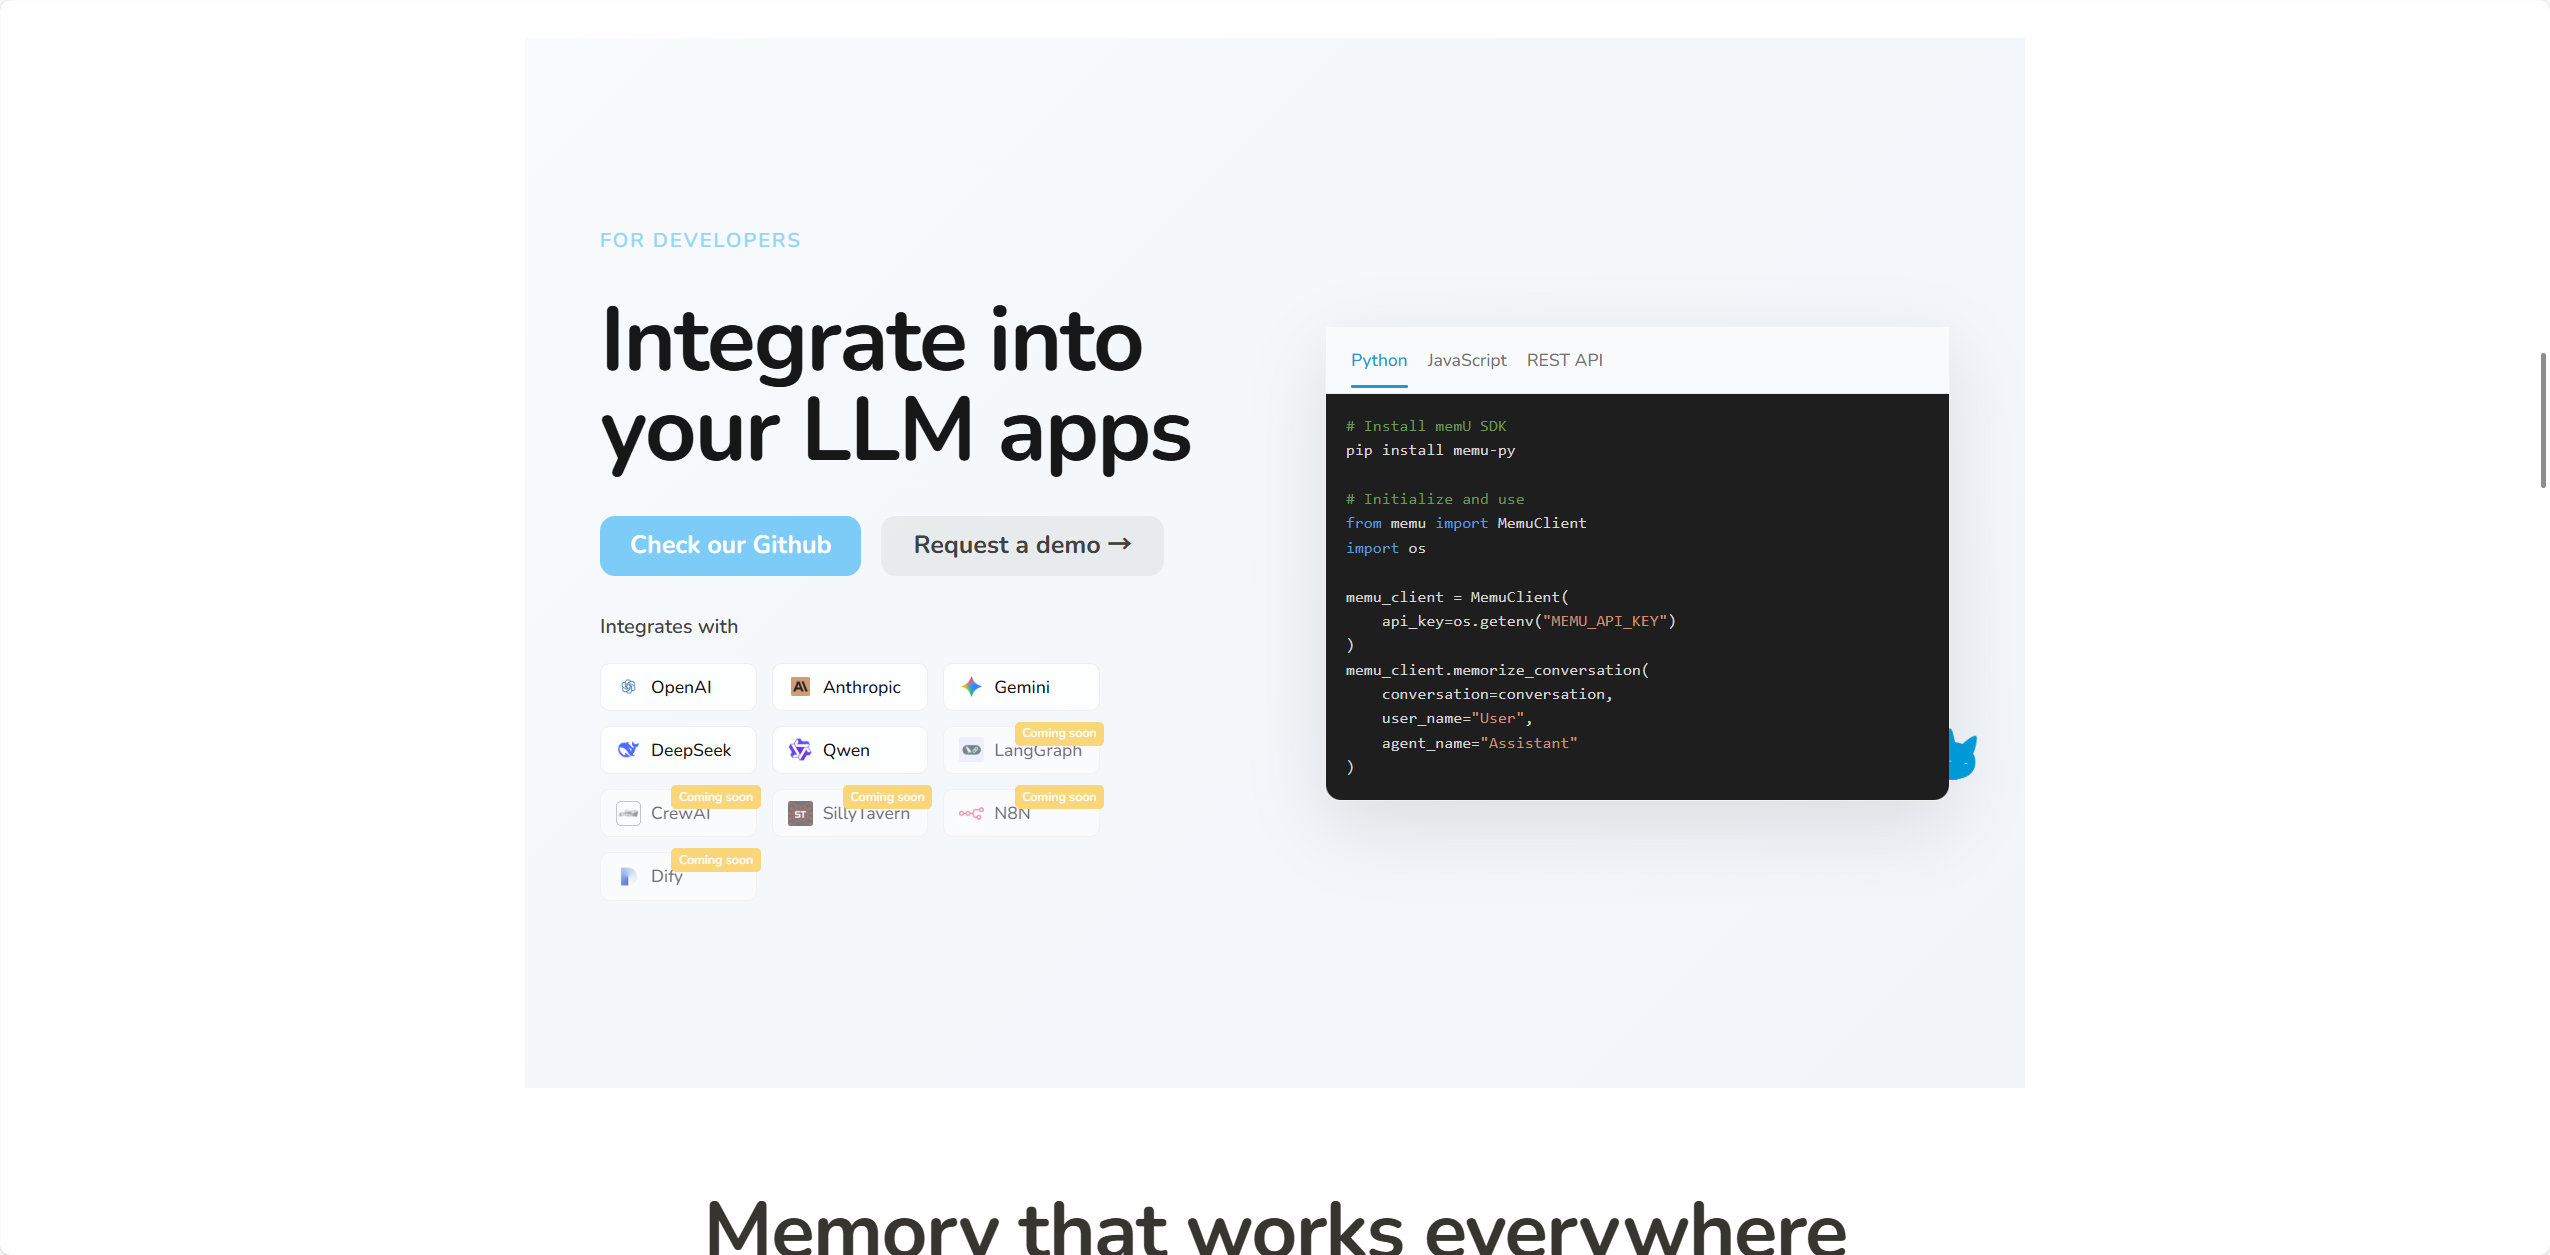Click the Anthropic logo icon
The height and width of the screenshot is (1255, 2550).
pyautogui.click(x=800, y=687)
